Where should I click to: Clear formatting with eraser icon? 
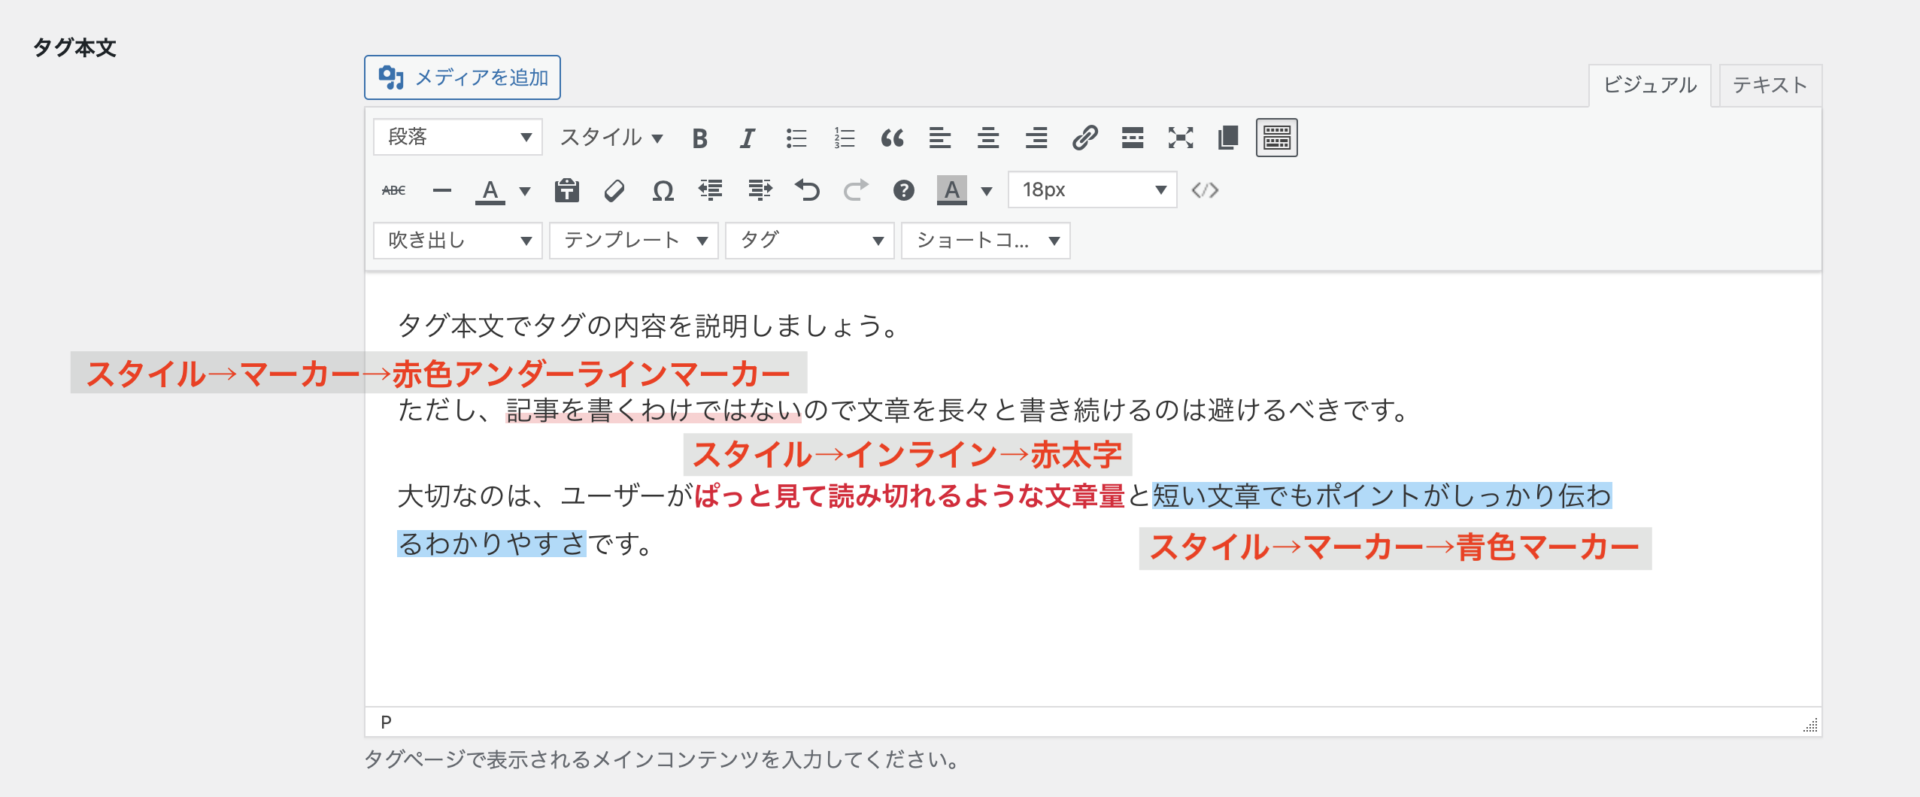tap(615, 190)
